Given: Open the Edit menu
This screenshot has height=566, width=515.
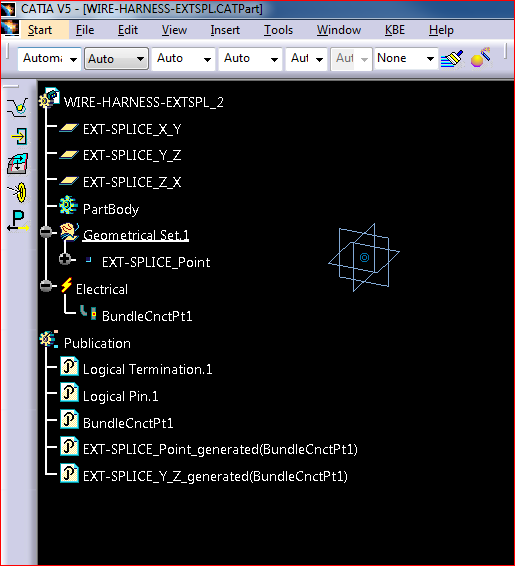Looking at the screenshot, I should [128, 30].
